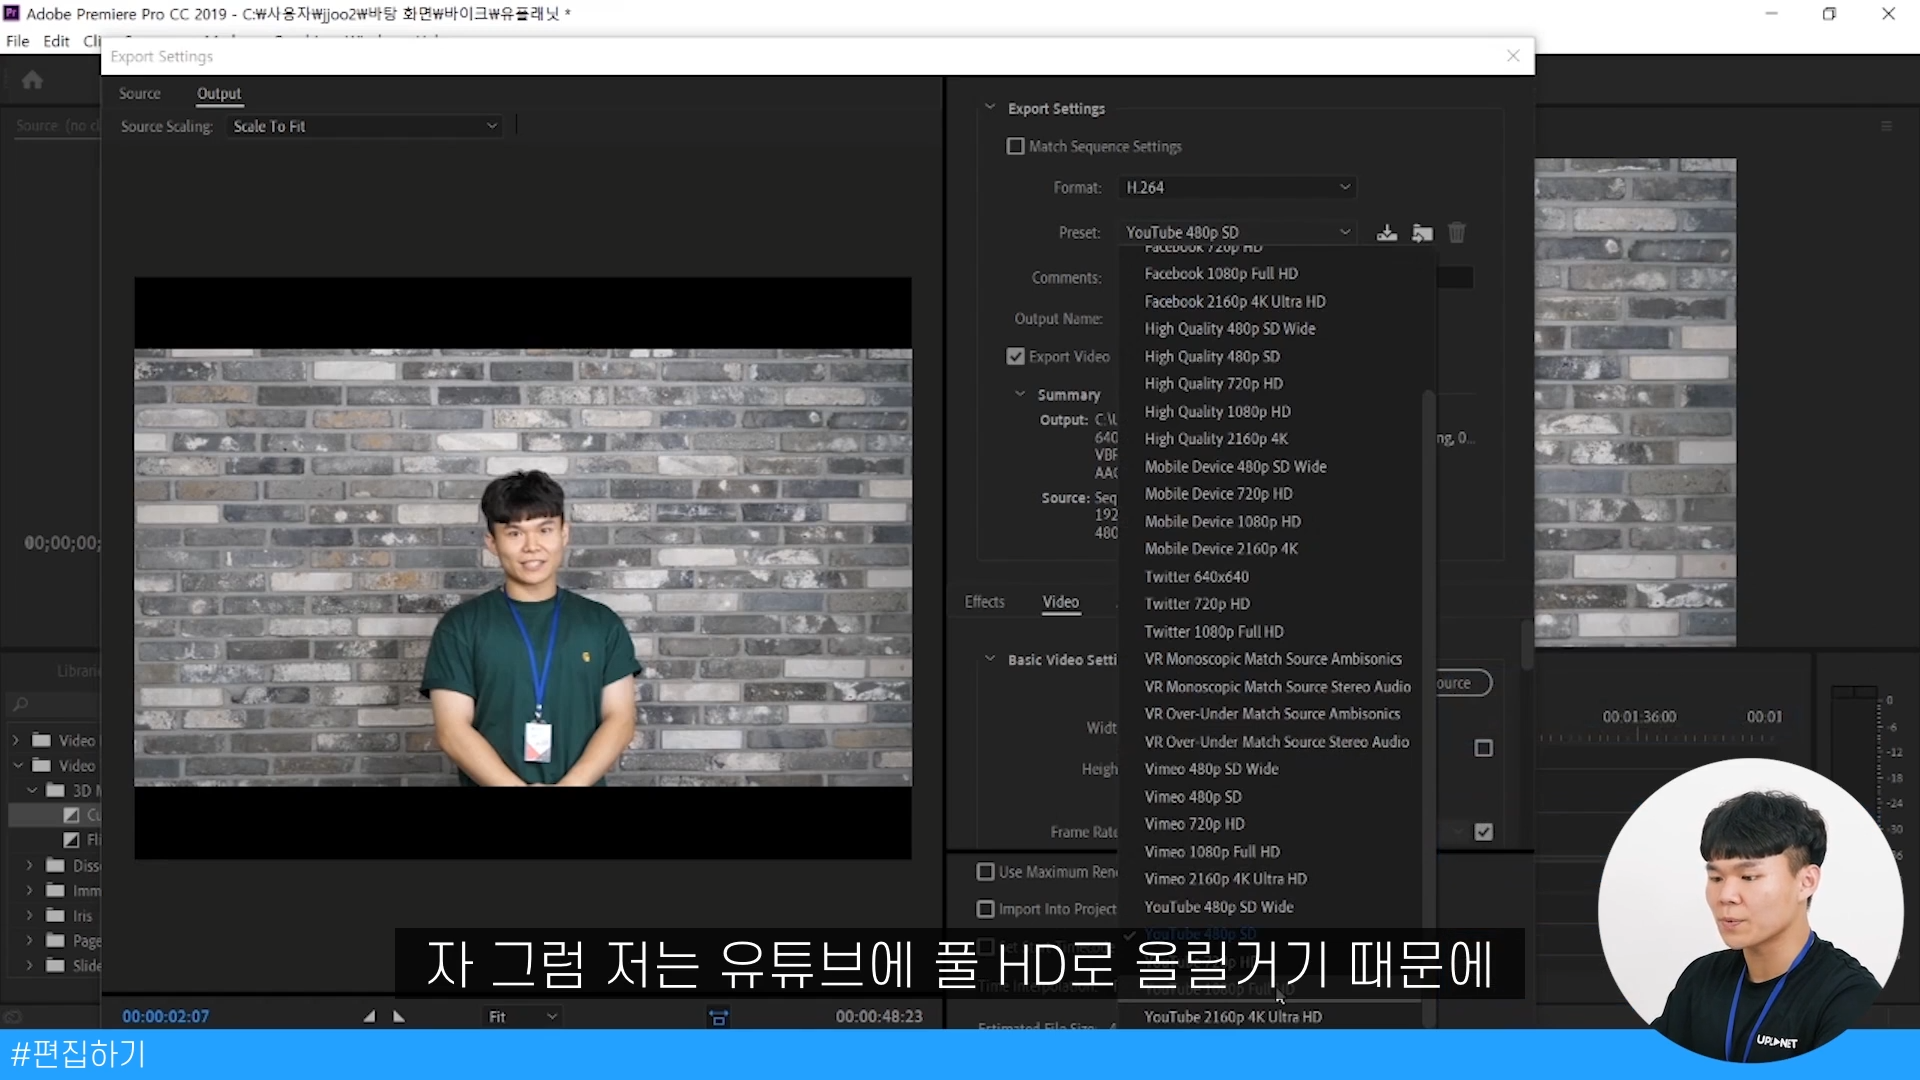Click the Delete Preset trash icon
This screenshot has width=1920, height=1080.
[x=1457, y=233]
